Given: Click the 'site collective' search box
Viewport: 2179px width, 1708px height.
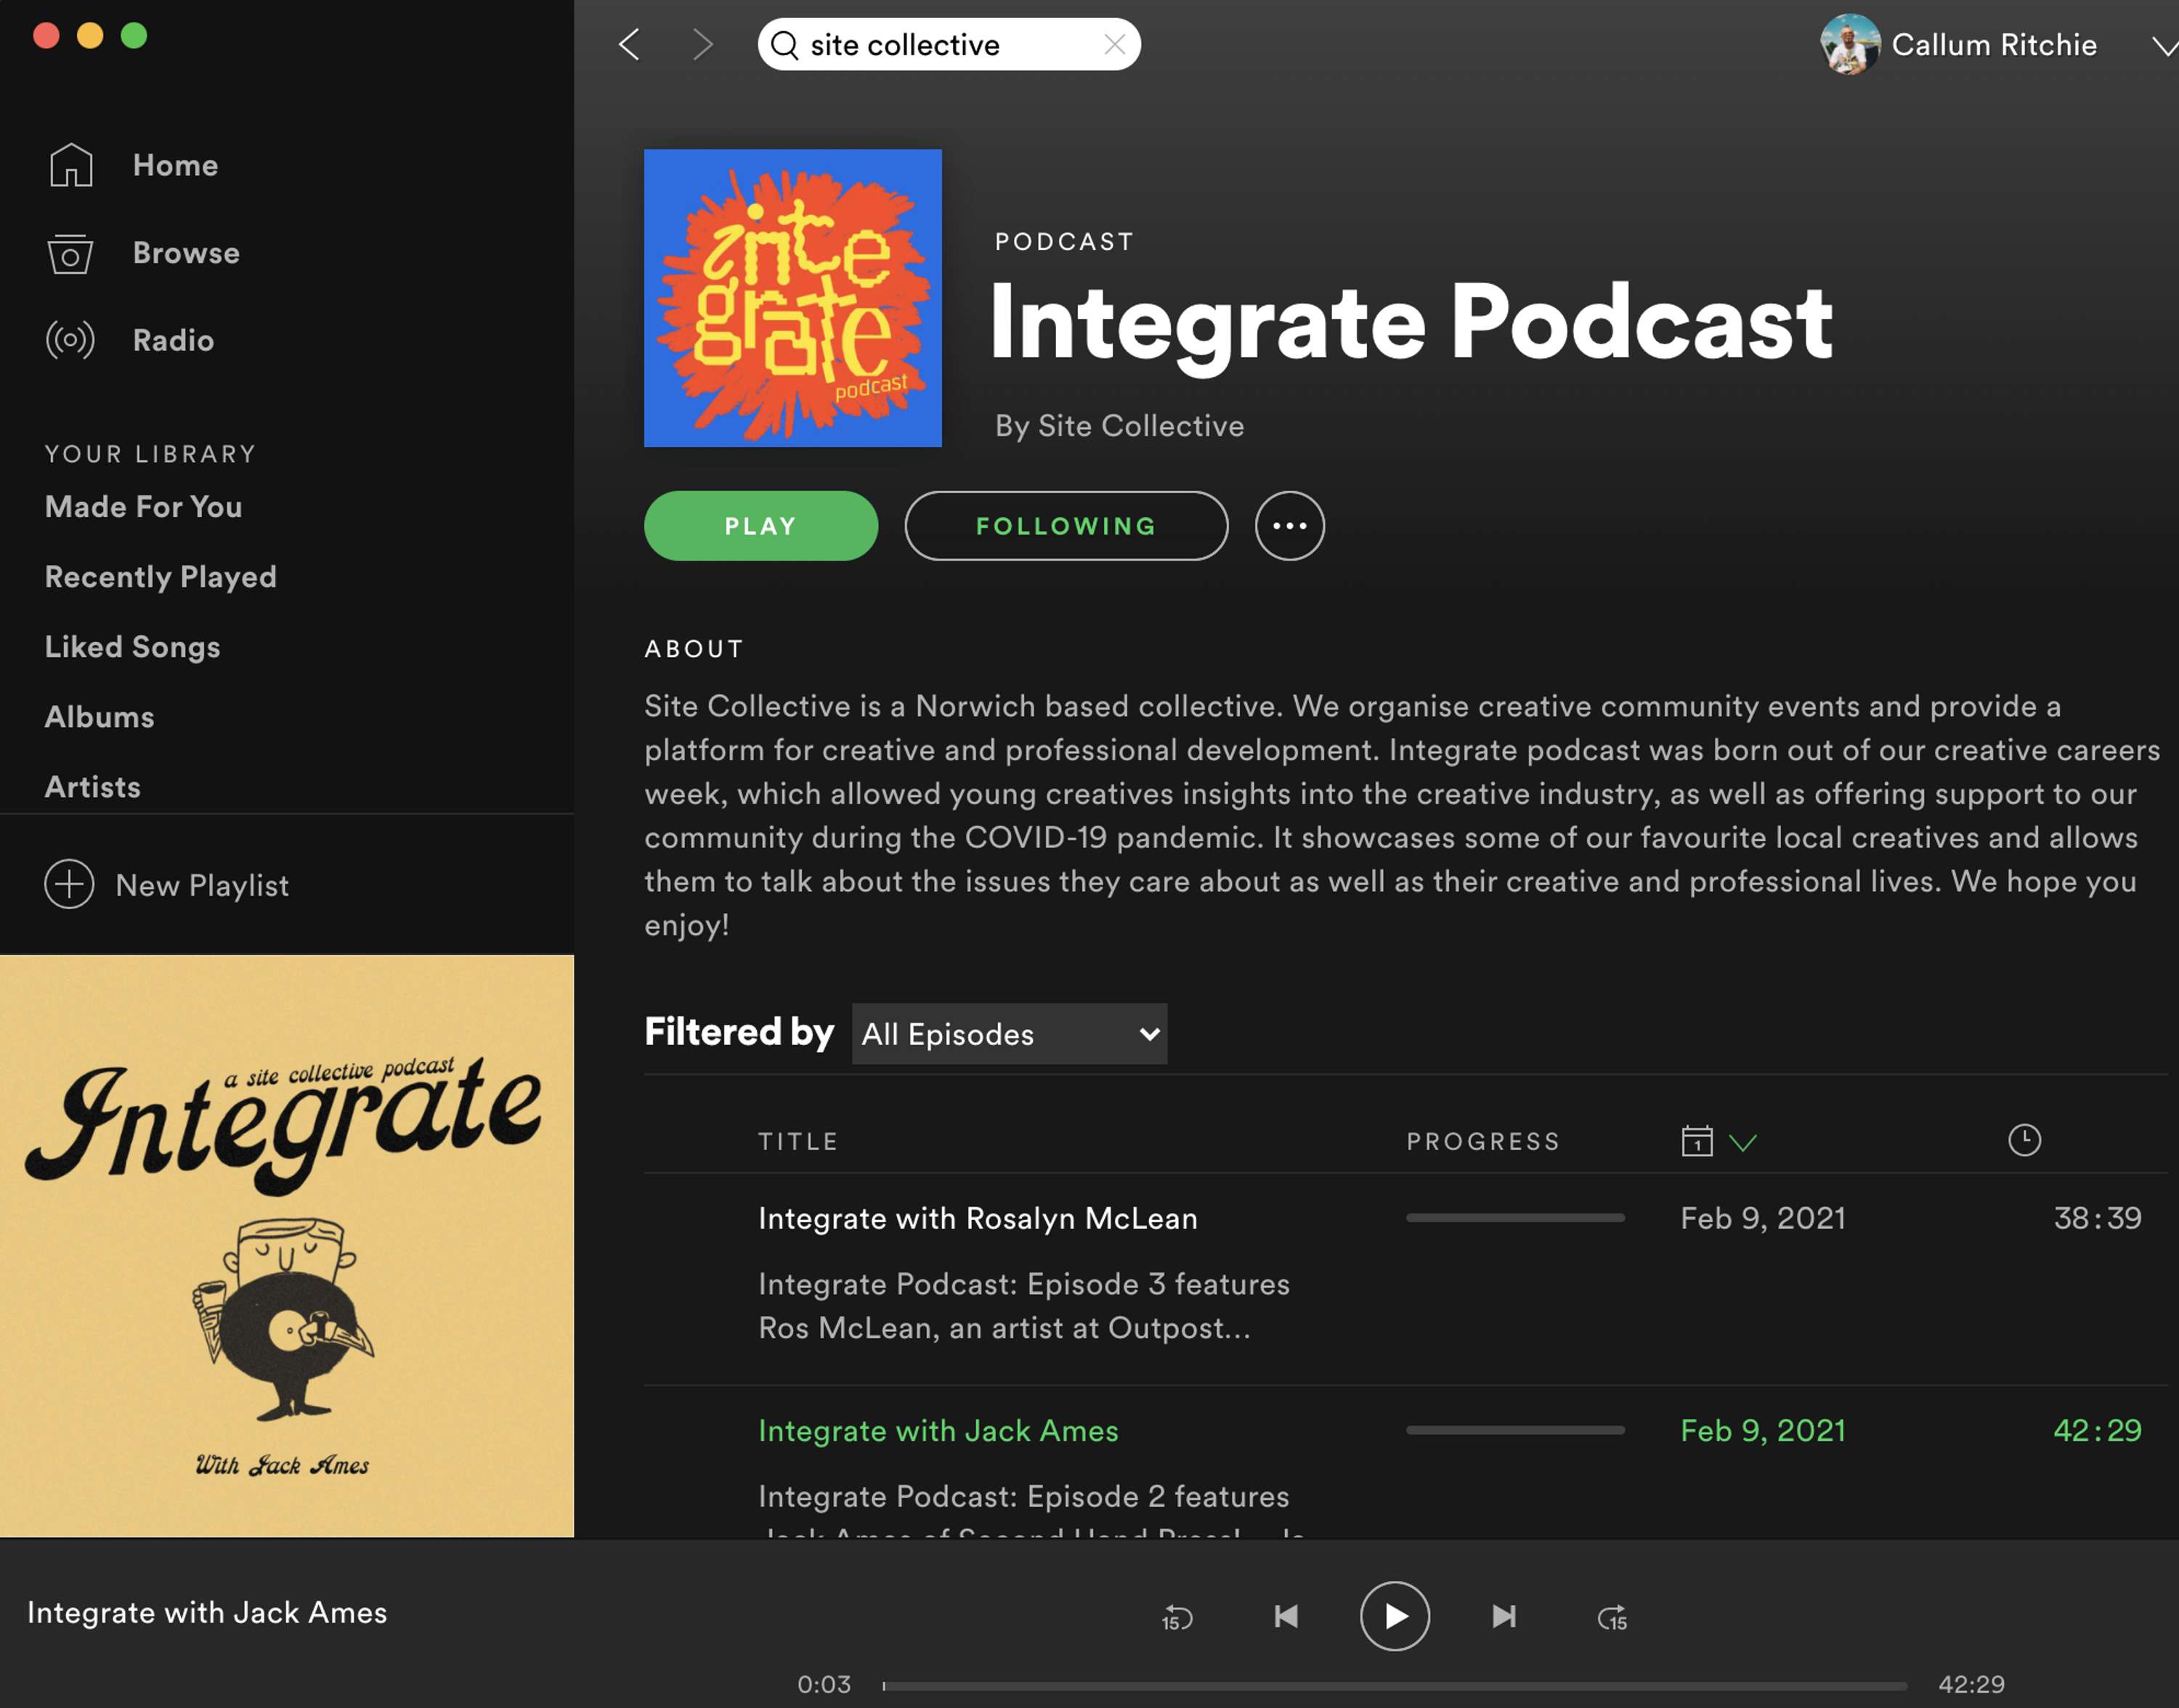Looking at the screenshot, I should (949, 44).
